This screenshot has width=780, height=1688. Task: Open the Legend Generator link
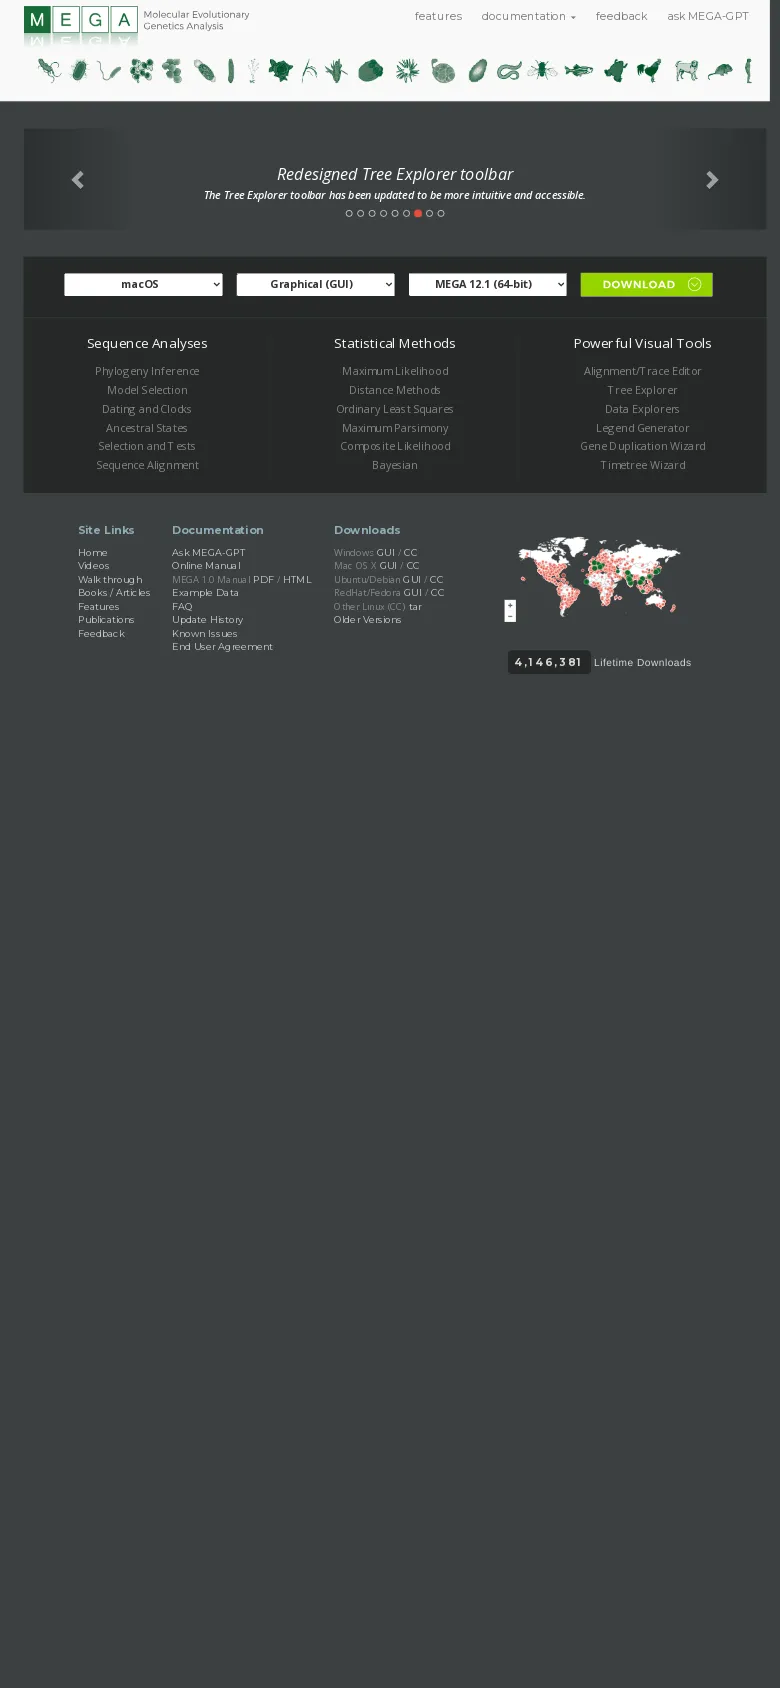642,428
